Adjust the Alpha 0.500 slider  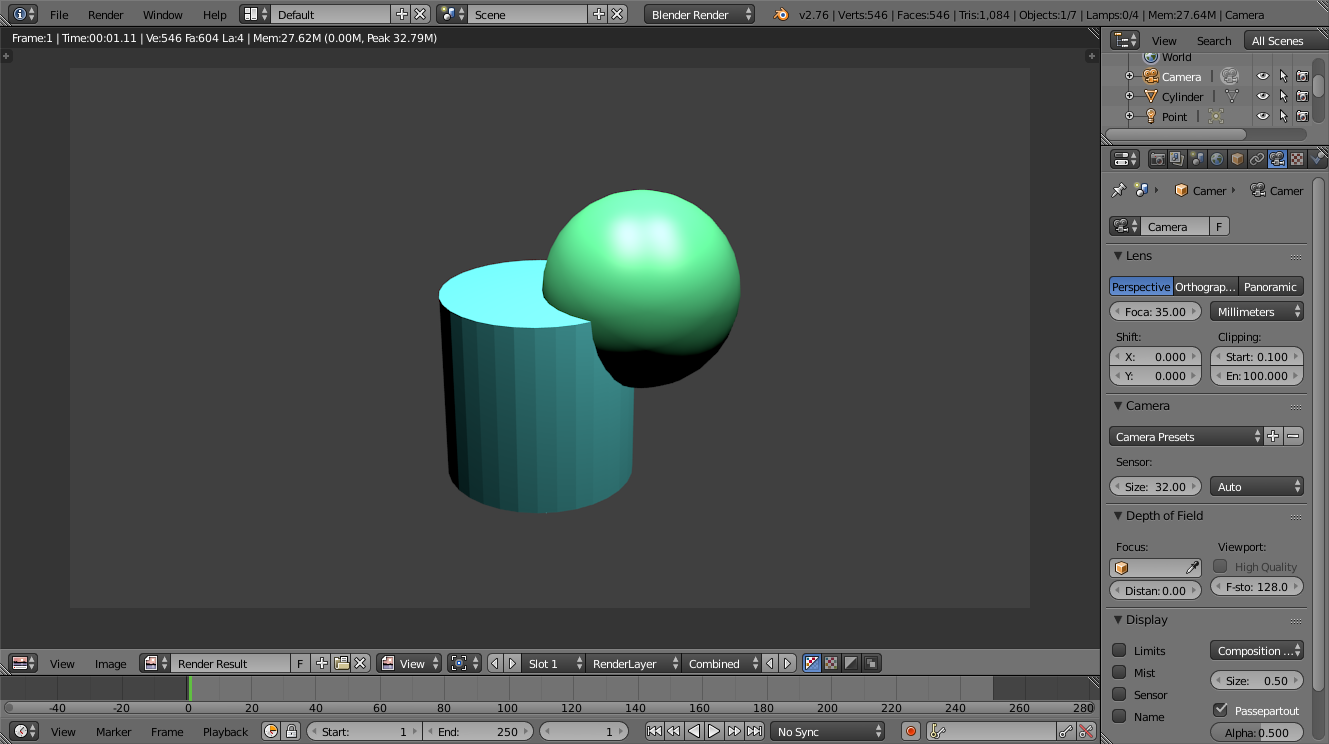[x=1256, y=732]
